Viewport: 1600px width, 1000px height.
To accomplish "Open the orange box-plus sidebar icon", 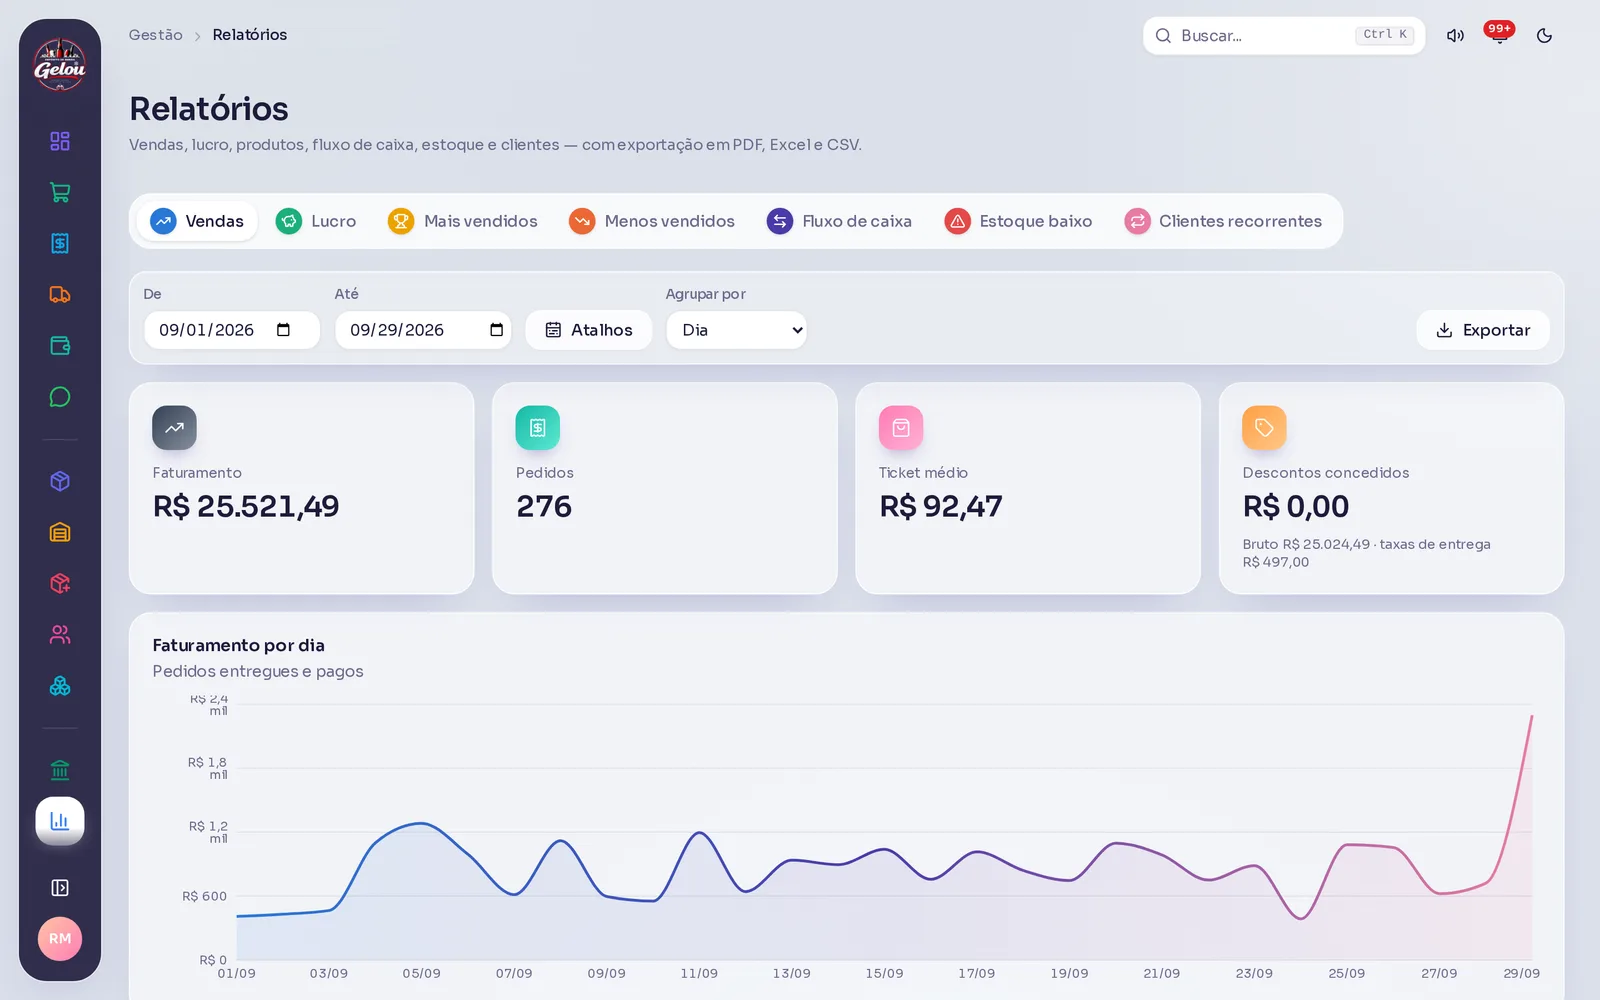I will pyautogui.click(x=60, y=583).
